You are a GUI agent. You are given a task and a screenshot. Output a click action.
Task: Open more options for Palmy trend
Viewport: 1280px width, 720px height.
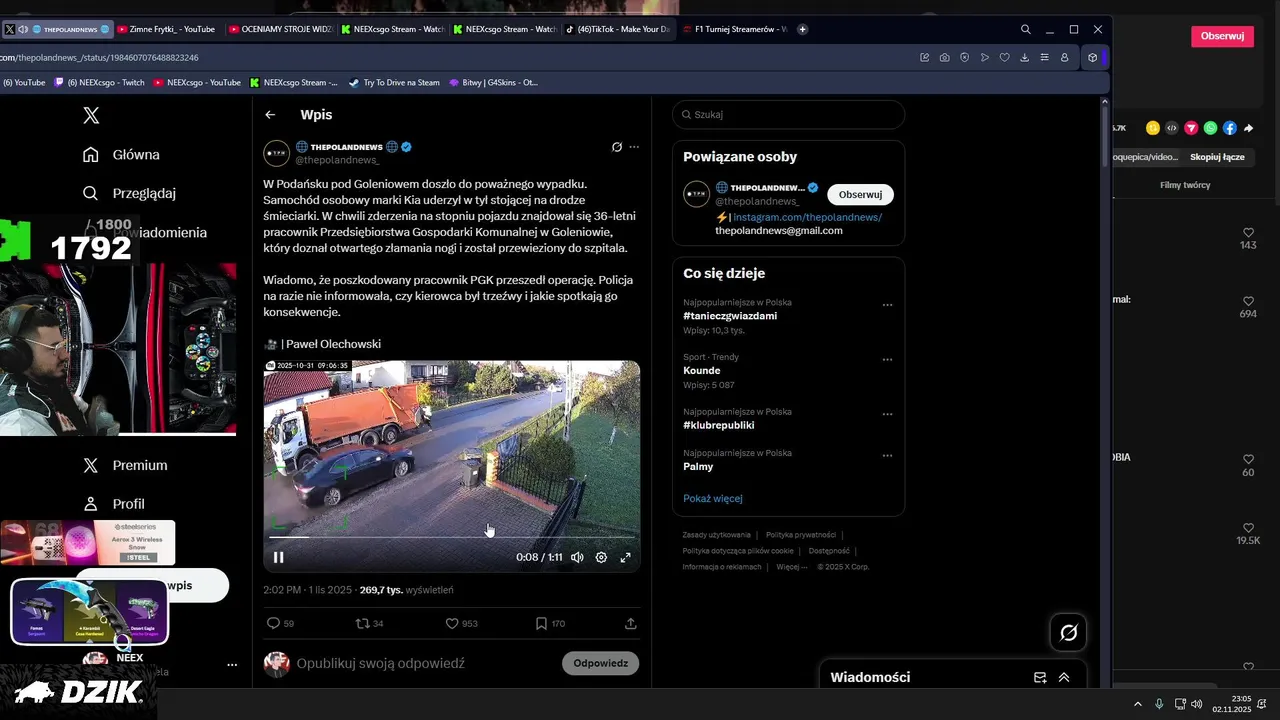click(x=887, y=456)
